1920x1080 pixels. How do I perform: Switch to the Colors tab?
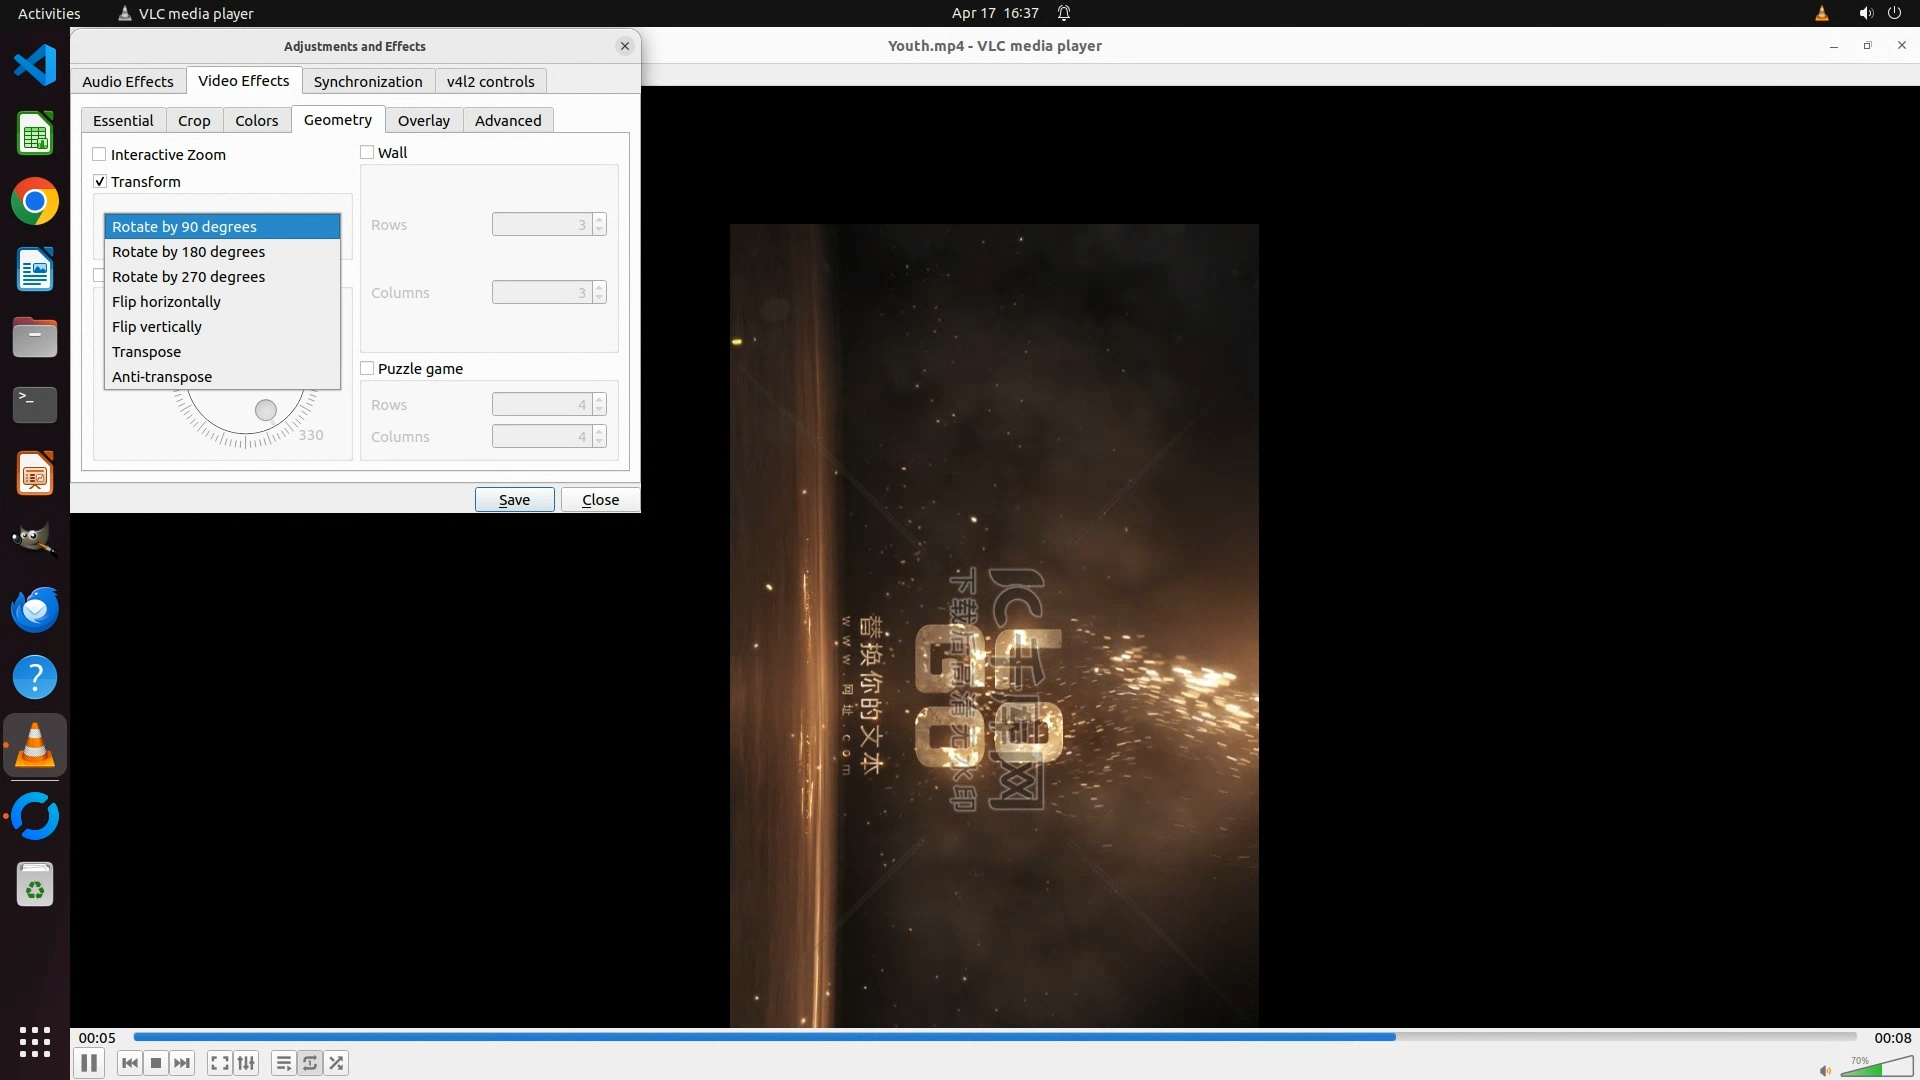coord(256,120)
